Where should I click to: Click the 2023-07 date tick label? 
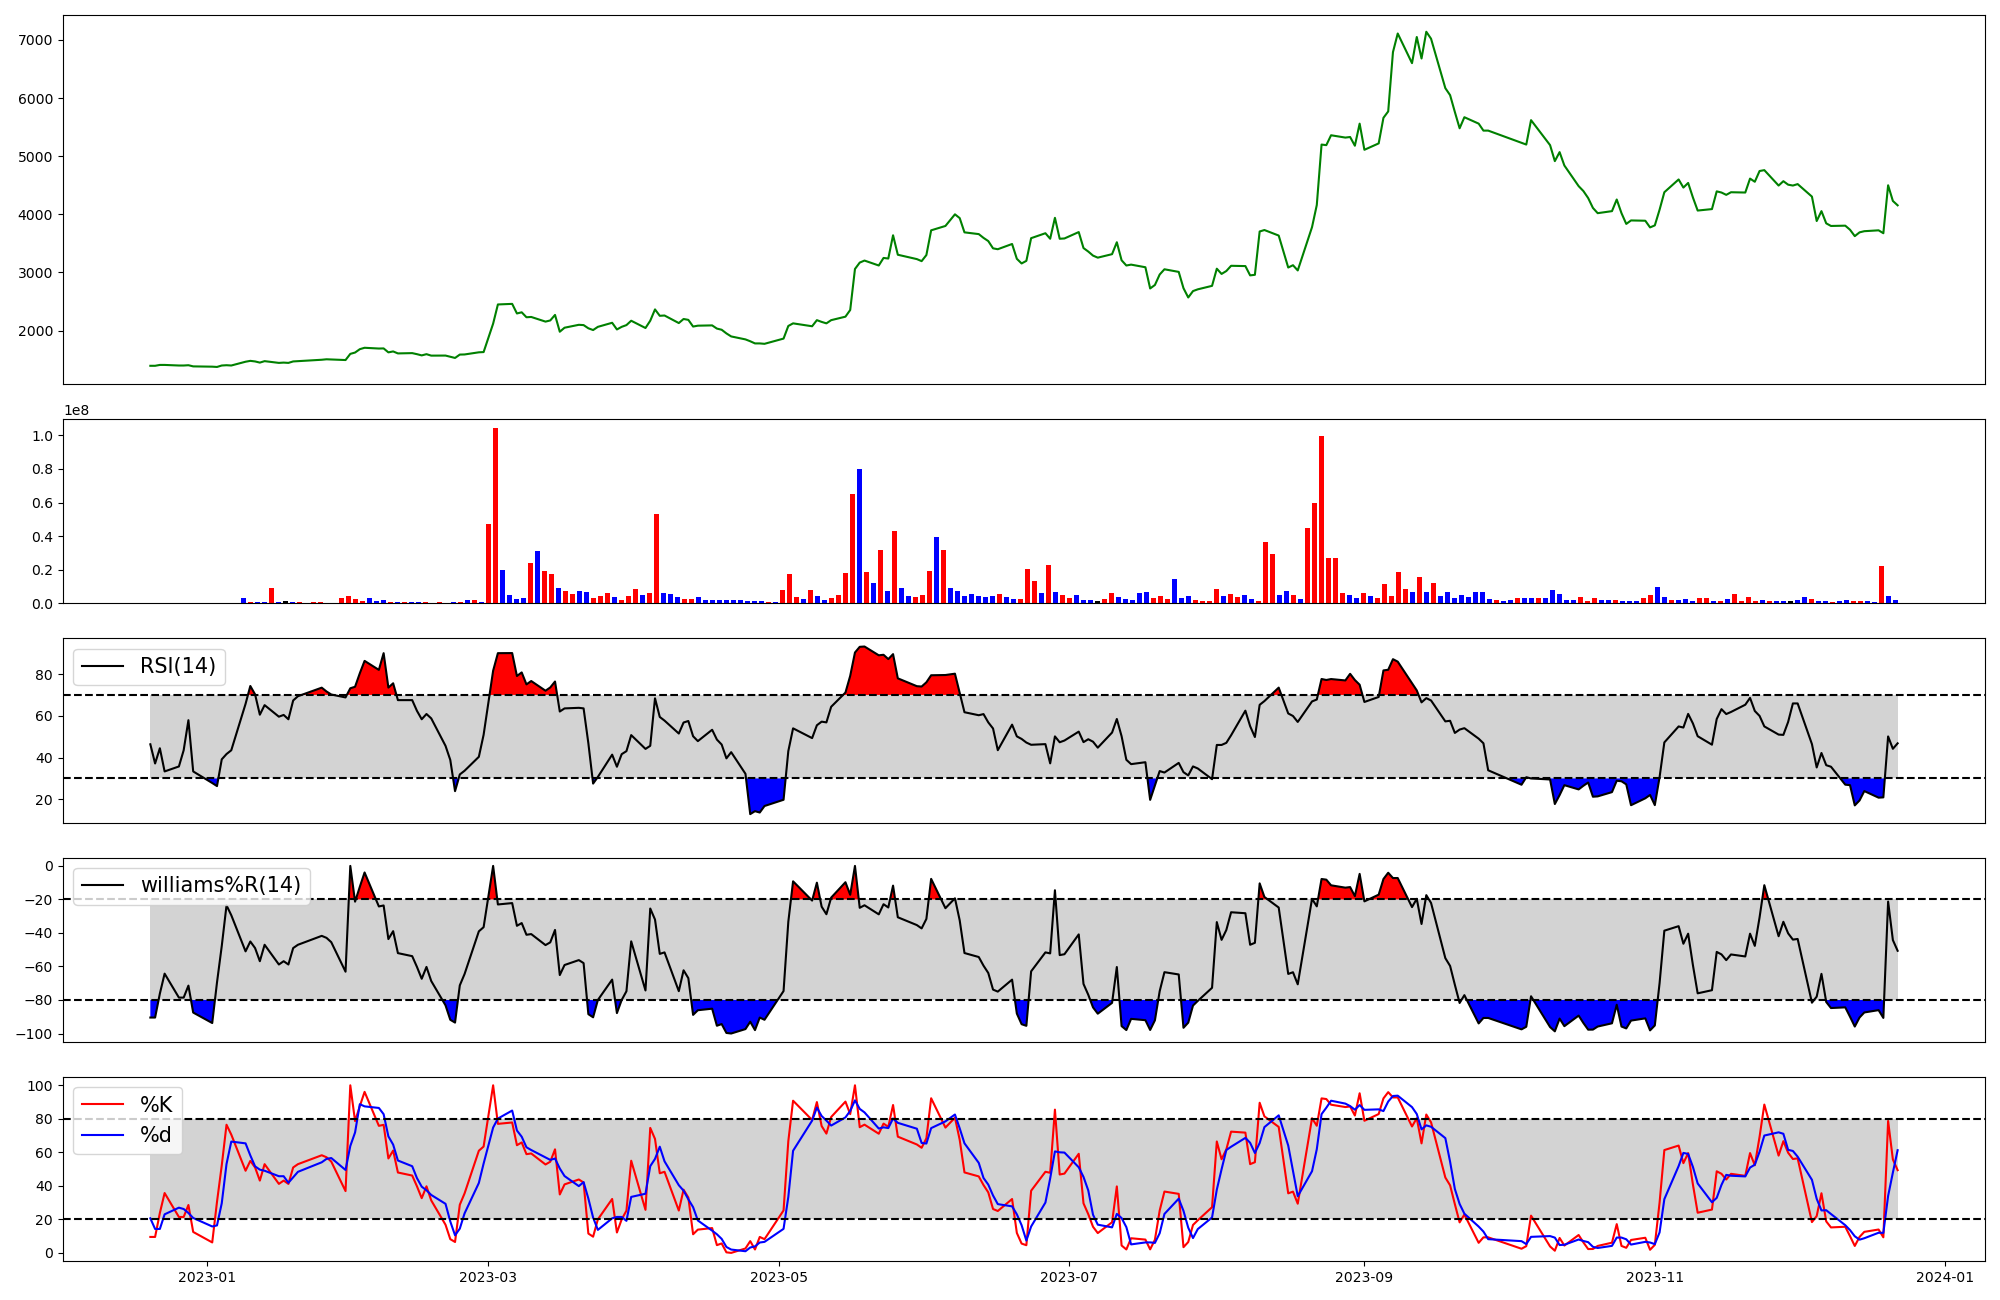(1070, 1277)
